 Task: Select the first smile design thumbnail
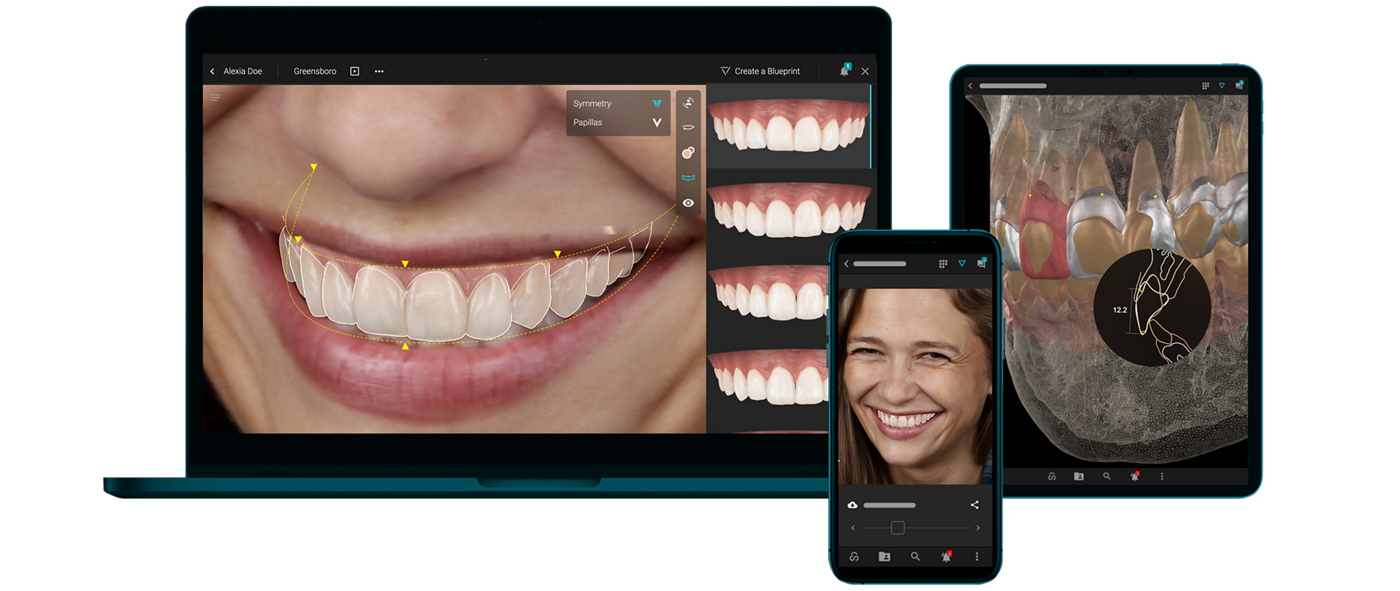[x=788, y=126]
